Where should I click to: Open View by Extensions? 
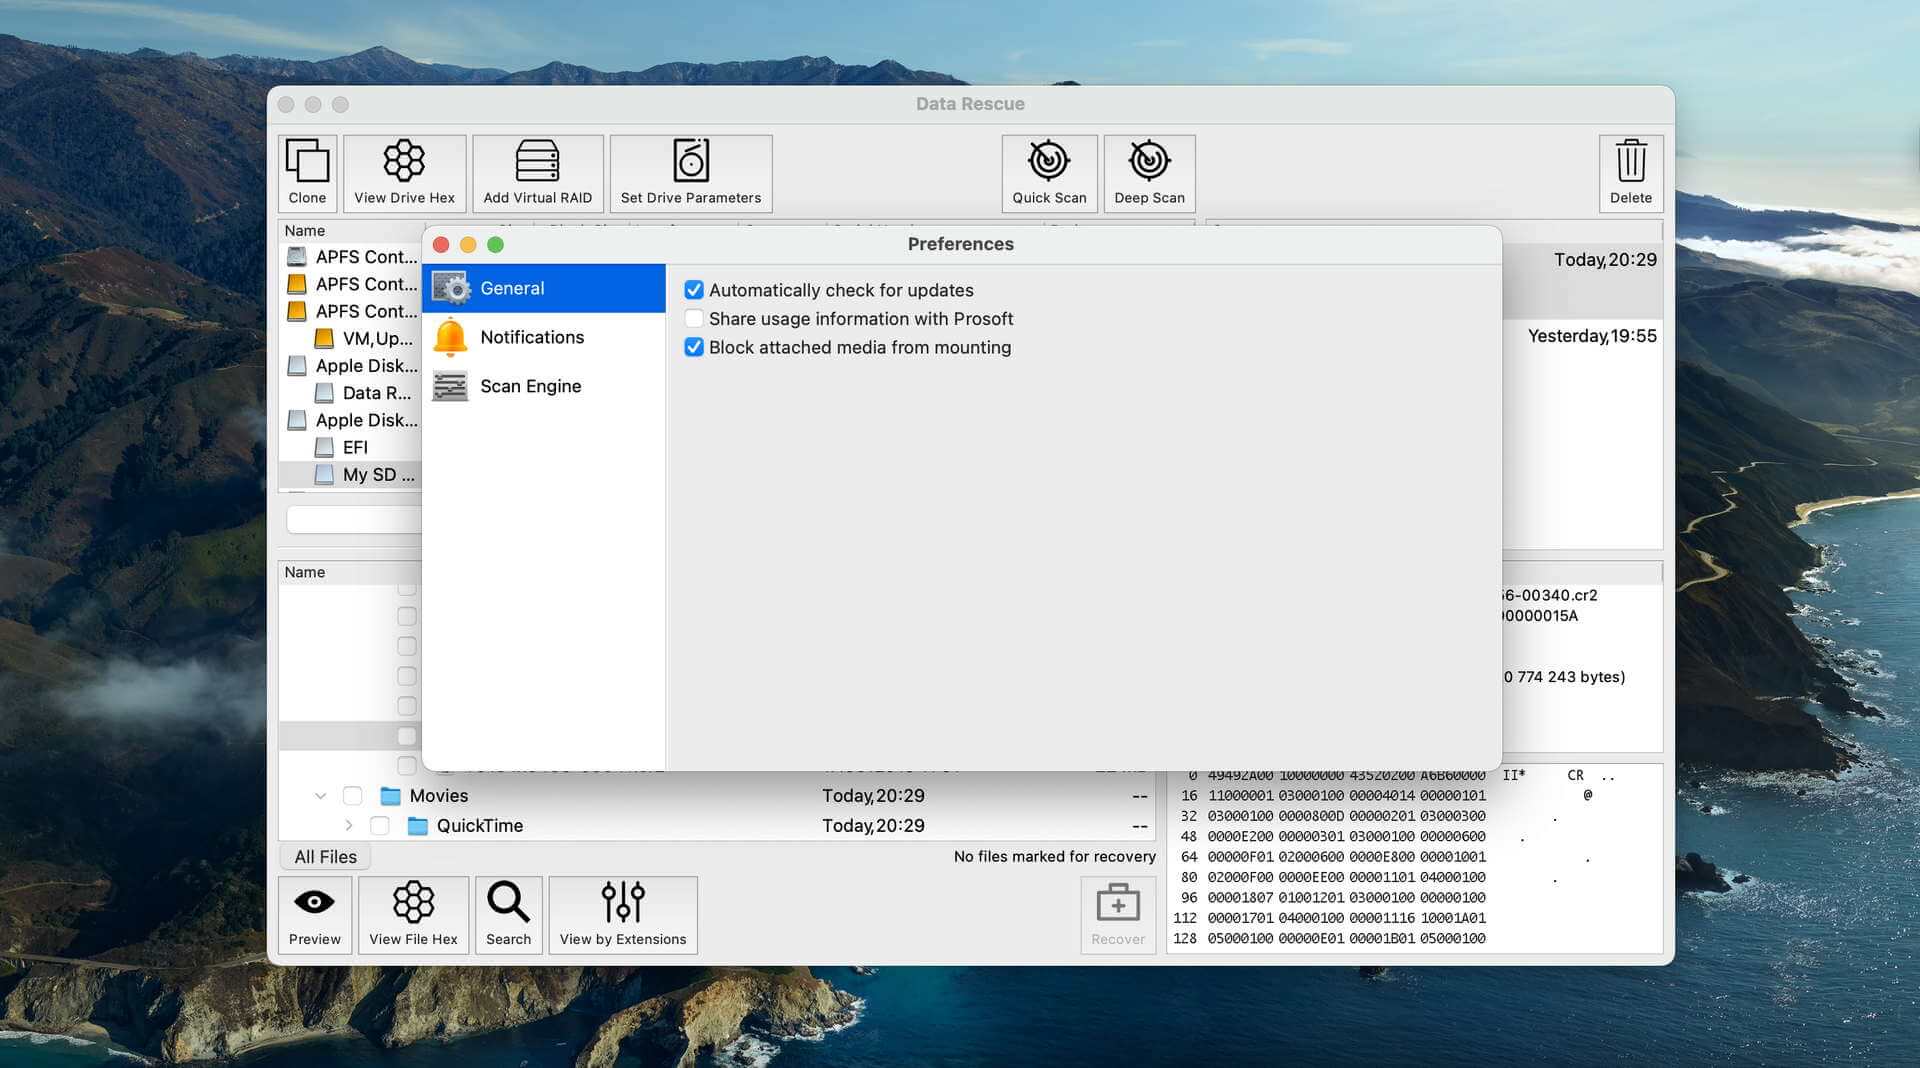[623, 914]
